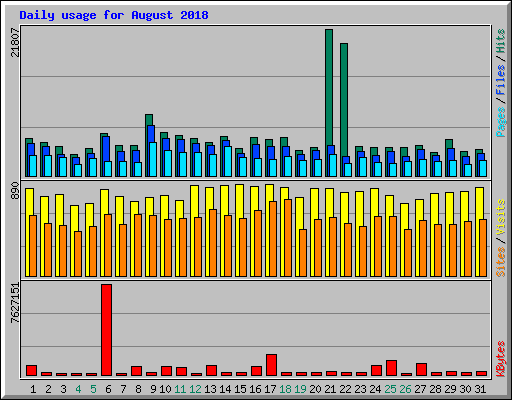This screenshot has width=512, height=400.
Task: Click day label 21 on the axis
Action: [330, 389]
